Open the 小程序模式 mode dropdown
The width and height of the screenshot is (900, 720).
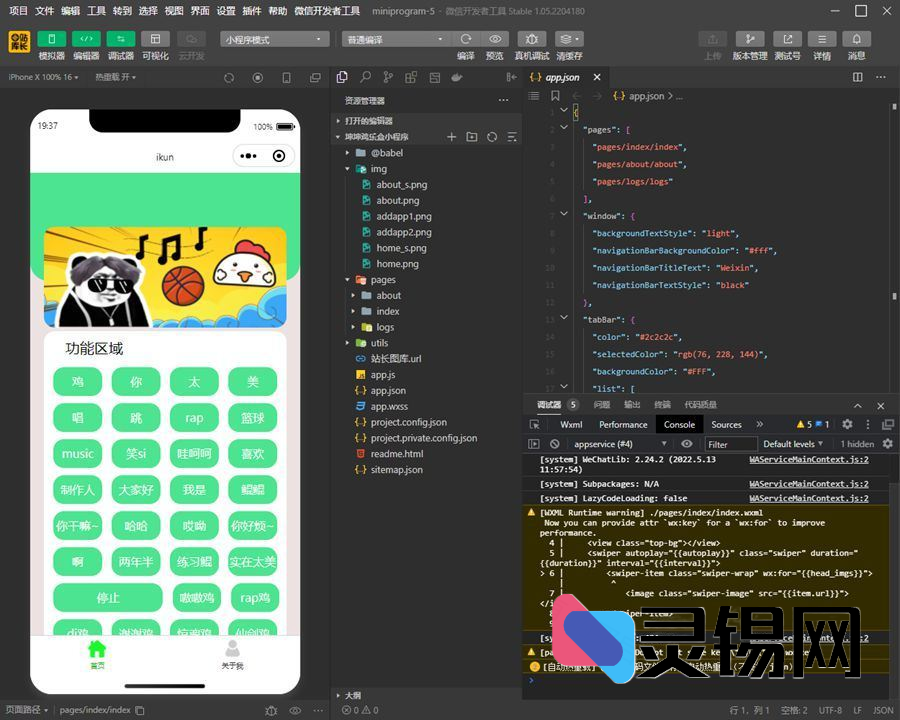275,39
